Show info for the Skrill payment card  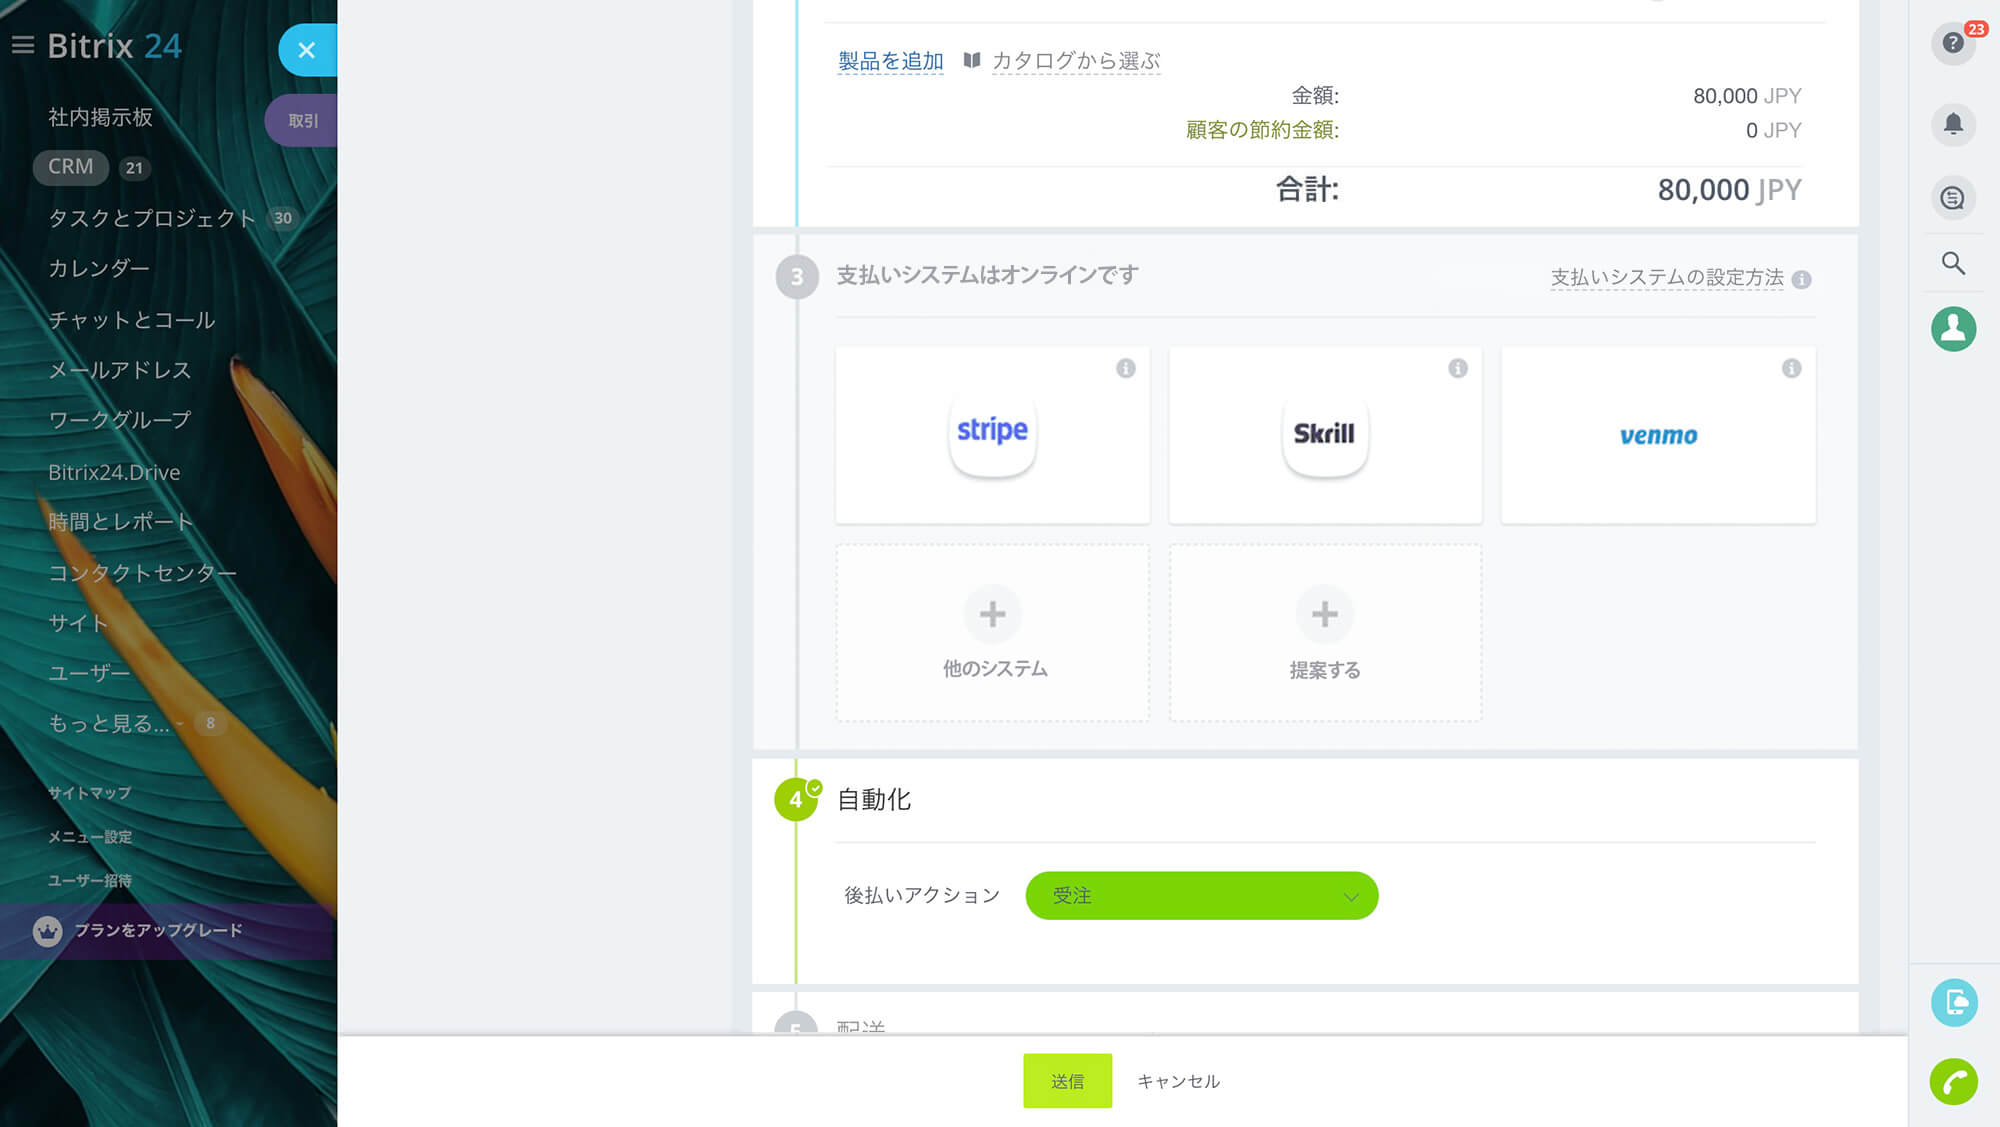(1458, 368)
